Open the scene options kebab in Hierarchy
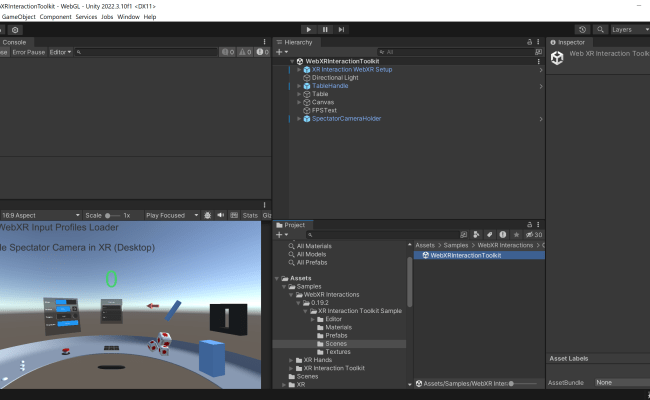650x400 pixels. coord(538,61)
